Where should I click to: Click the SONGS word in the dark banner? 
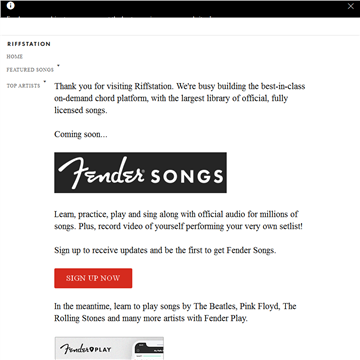coord(187,176)
